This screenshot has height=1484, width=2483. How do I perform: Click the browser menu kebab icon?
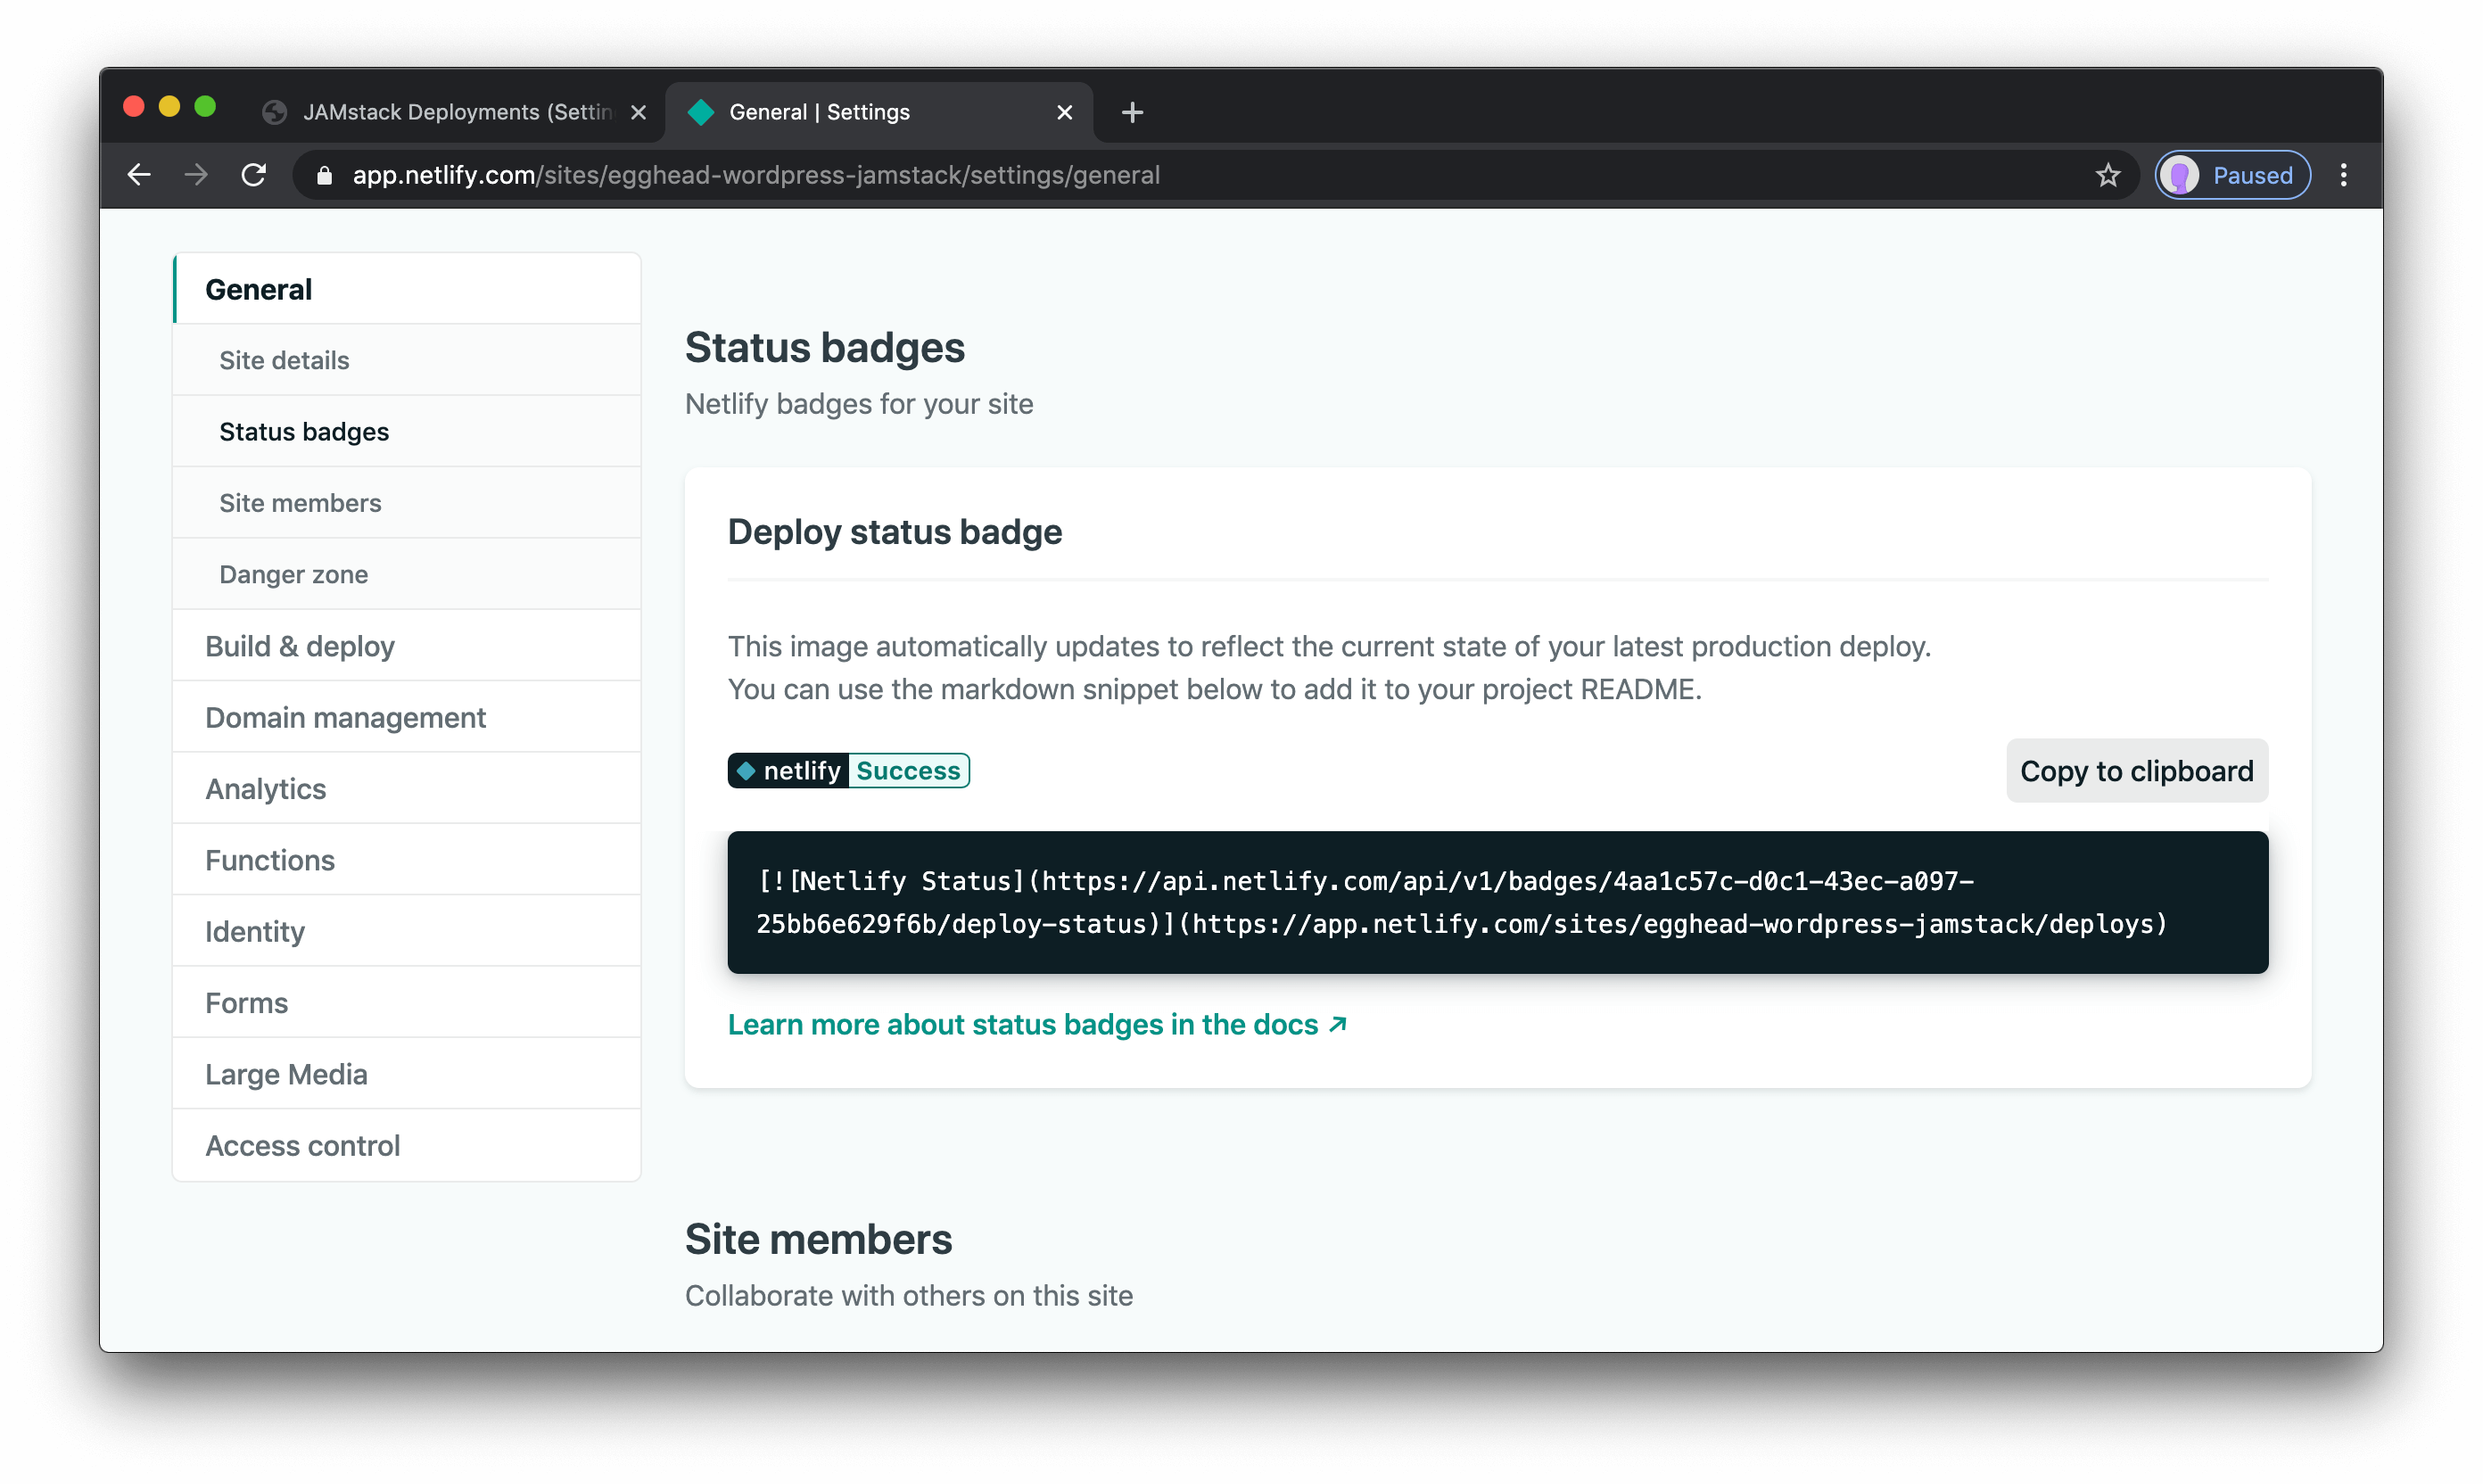[2346, 175]
